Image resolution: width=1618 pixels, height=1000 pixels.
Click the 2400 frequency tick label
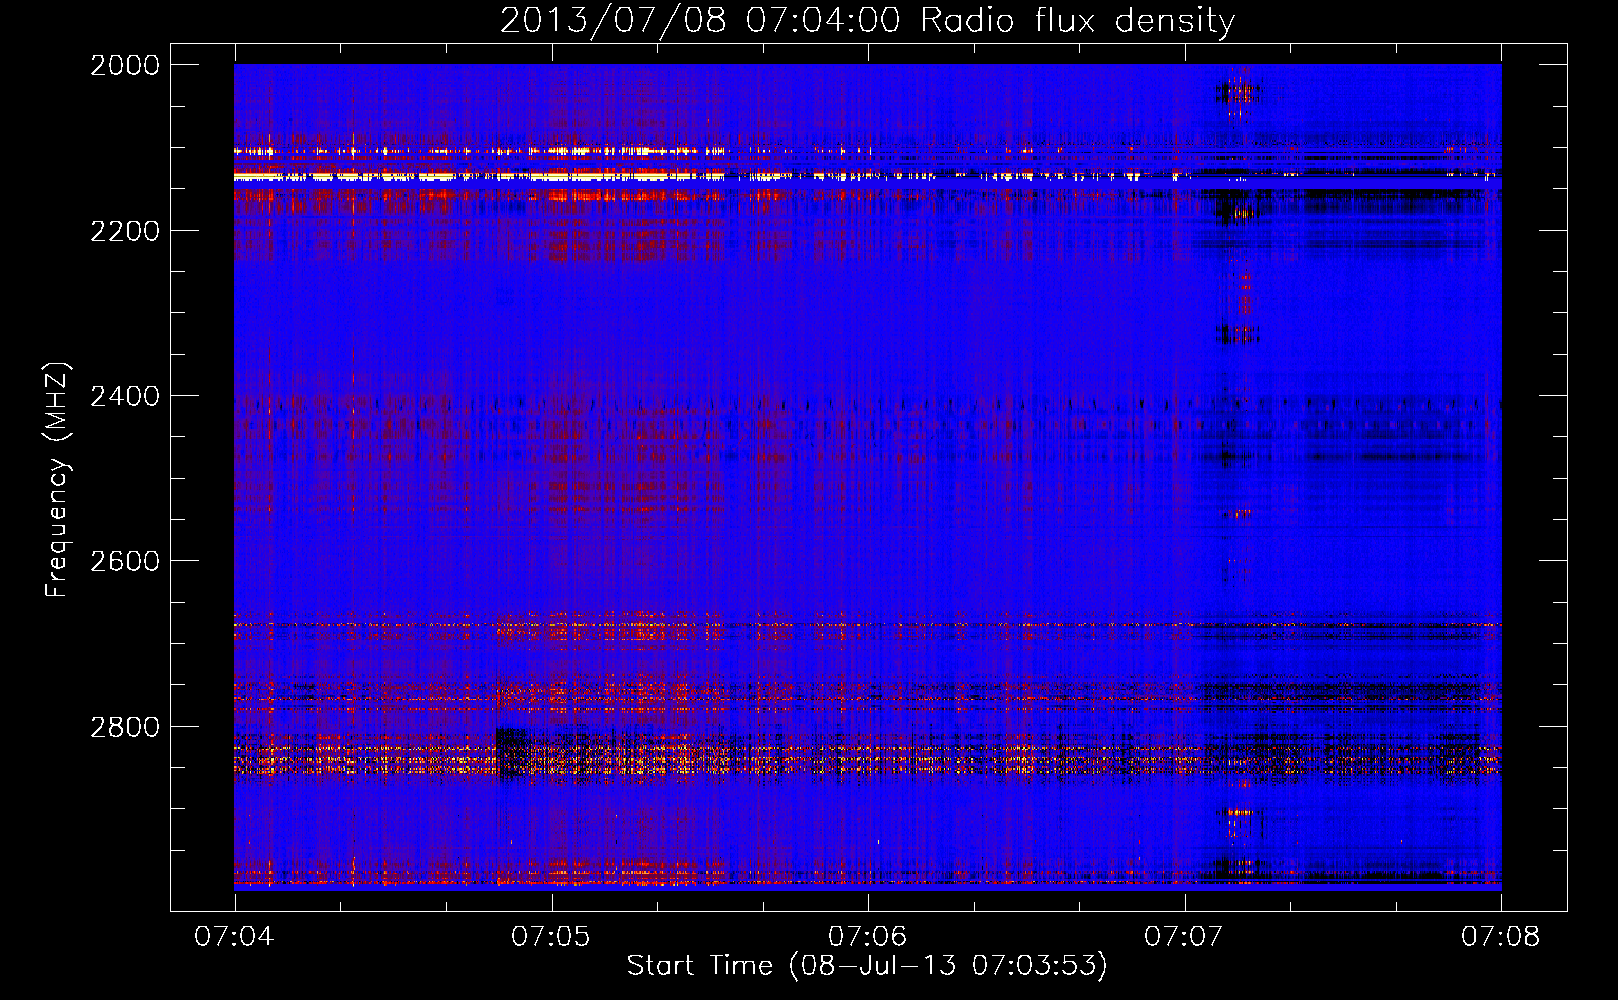pyautogui.click(x=125, y=396)
